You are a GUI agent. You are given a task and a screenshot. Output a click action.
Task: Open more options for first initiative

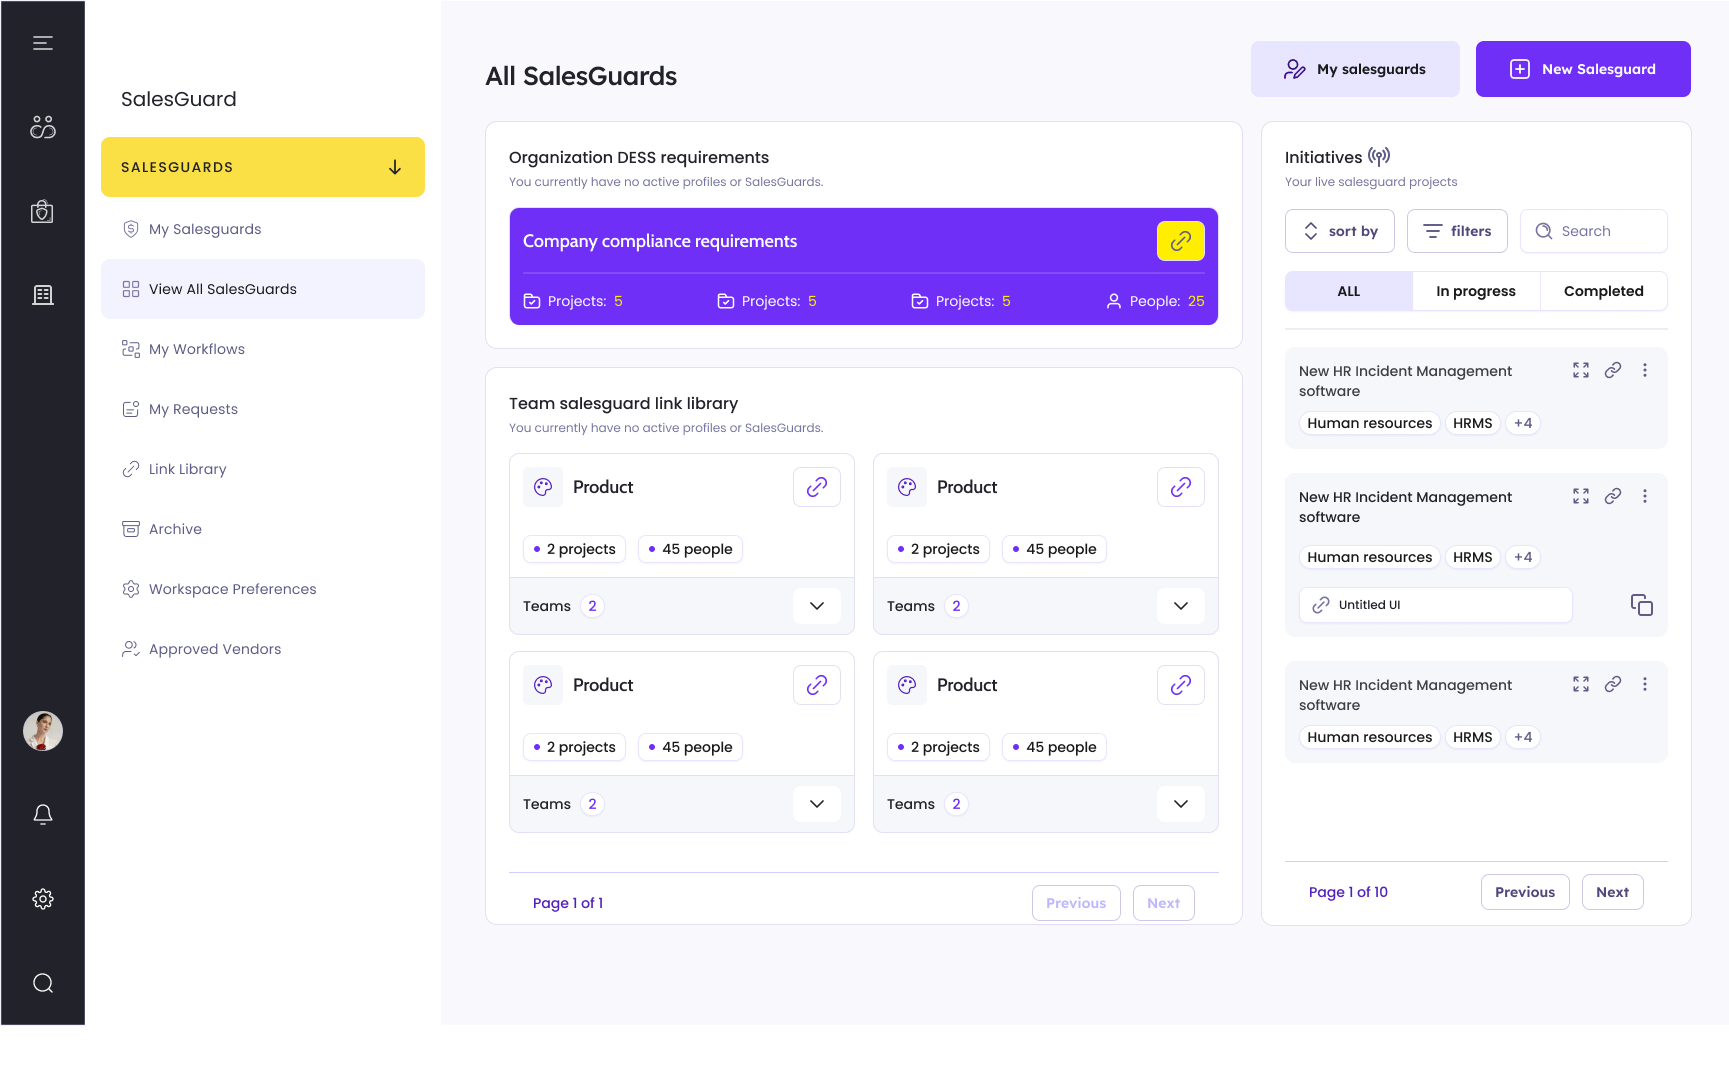pos(1644,370)
